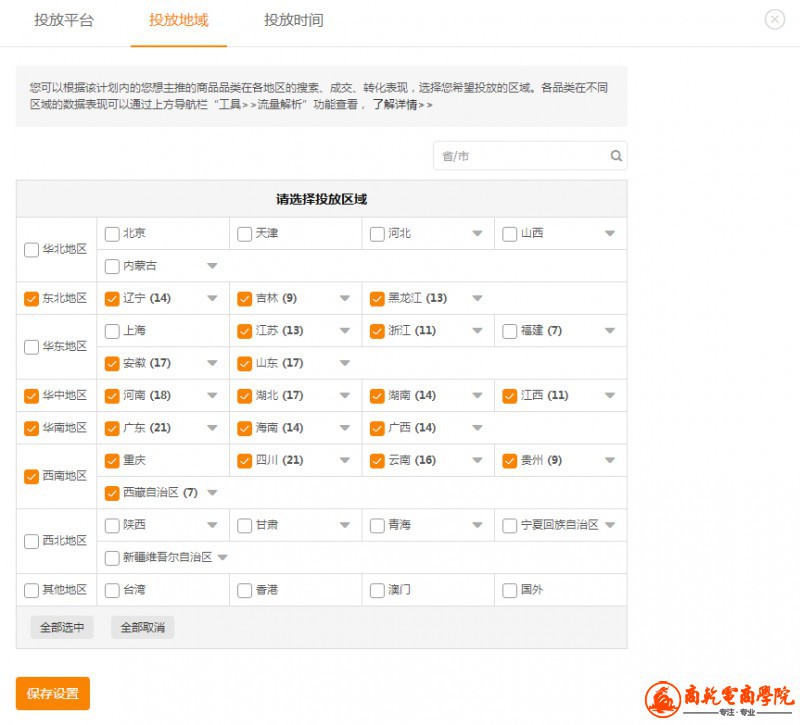Open the 内蒙古 city dropdown arrow
800x725 pixels.
(x=212, y=266)
